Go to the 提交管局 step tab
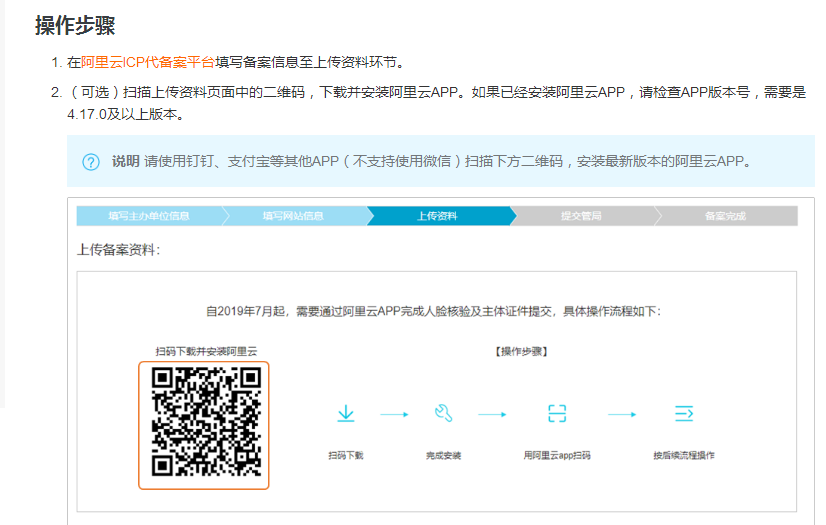Image resolution: width=826 pixels, height=525 pixels. coord(581,216)
